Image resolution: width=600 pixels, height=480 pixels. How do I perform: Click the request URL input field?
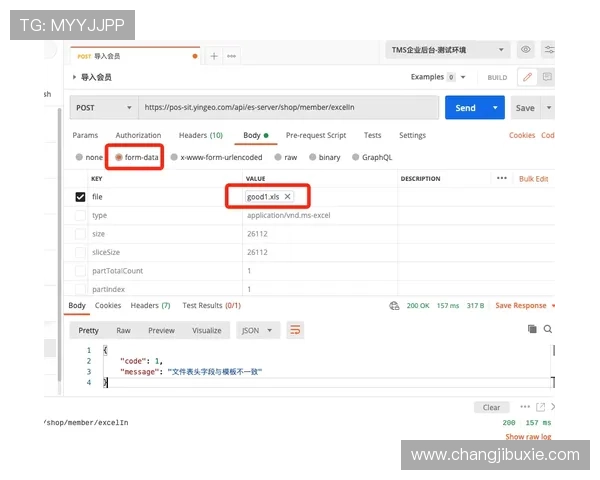point(289,108)
